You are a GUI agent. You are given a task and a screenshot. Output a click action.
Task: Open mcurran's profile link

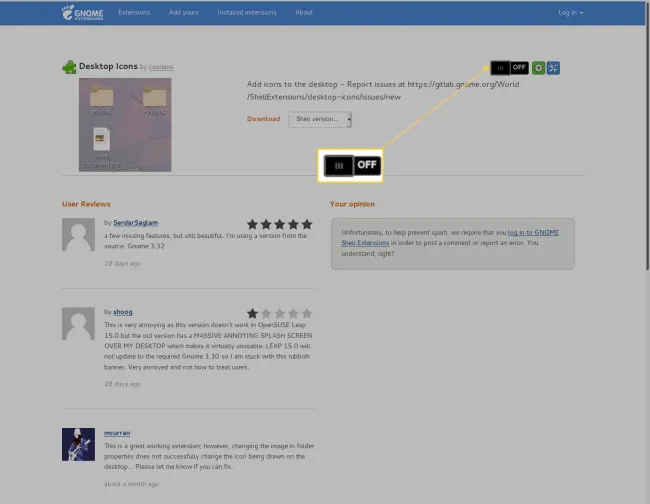(x=117, y=433)
